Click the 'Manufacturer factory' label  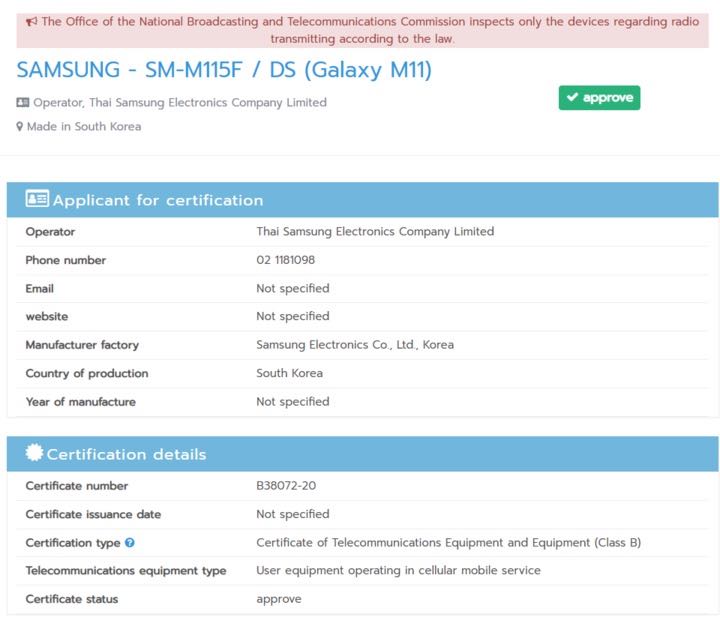(82, 345)
